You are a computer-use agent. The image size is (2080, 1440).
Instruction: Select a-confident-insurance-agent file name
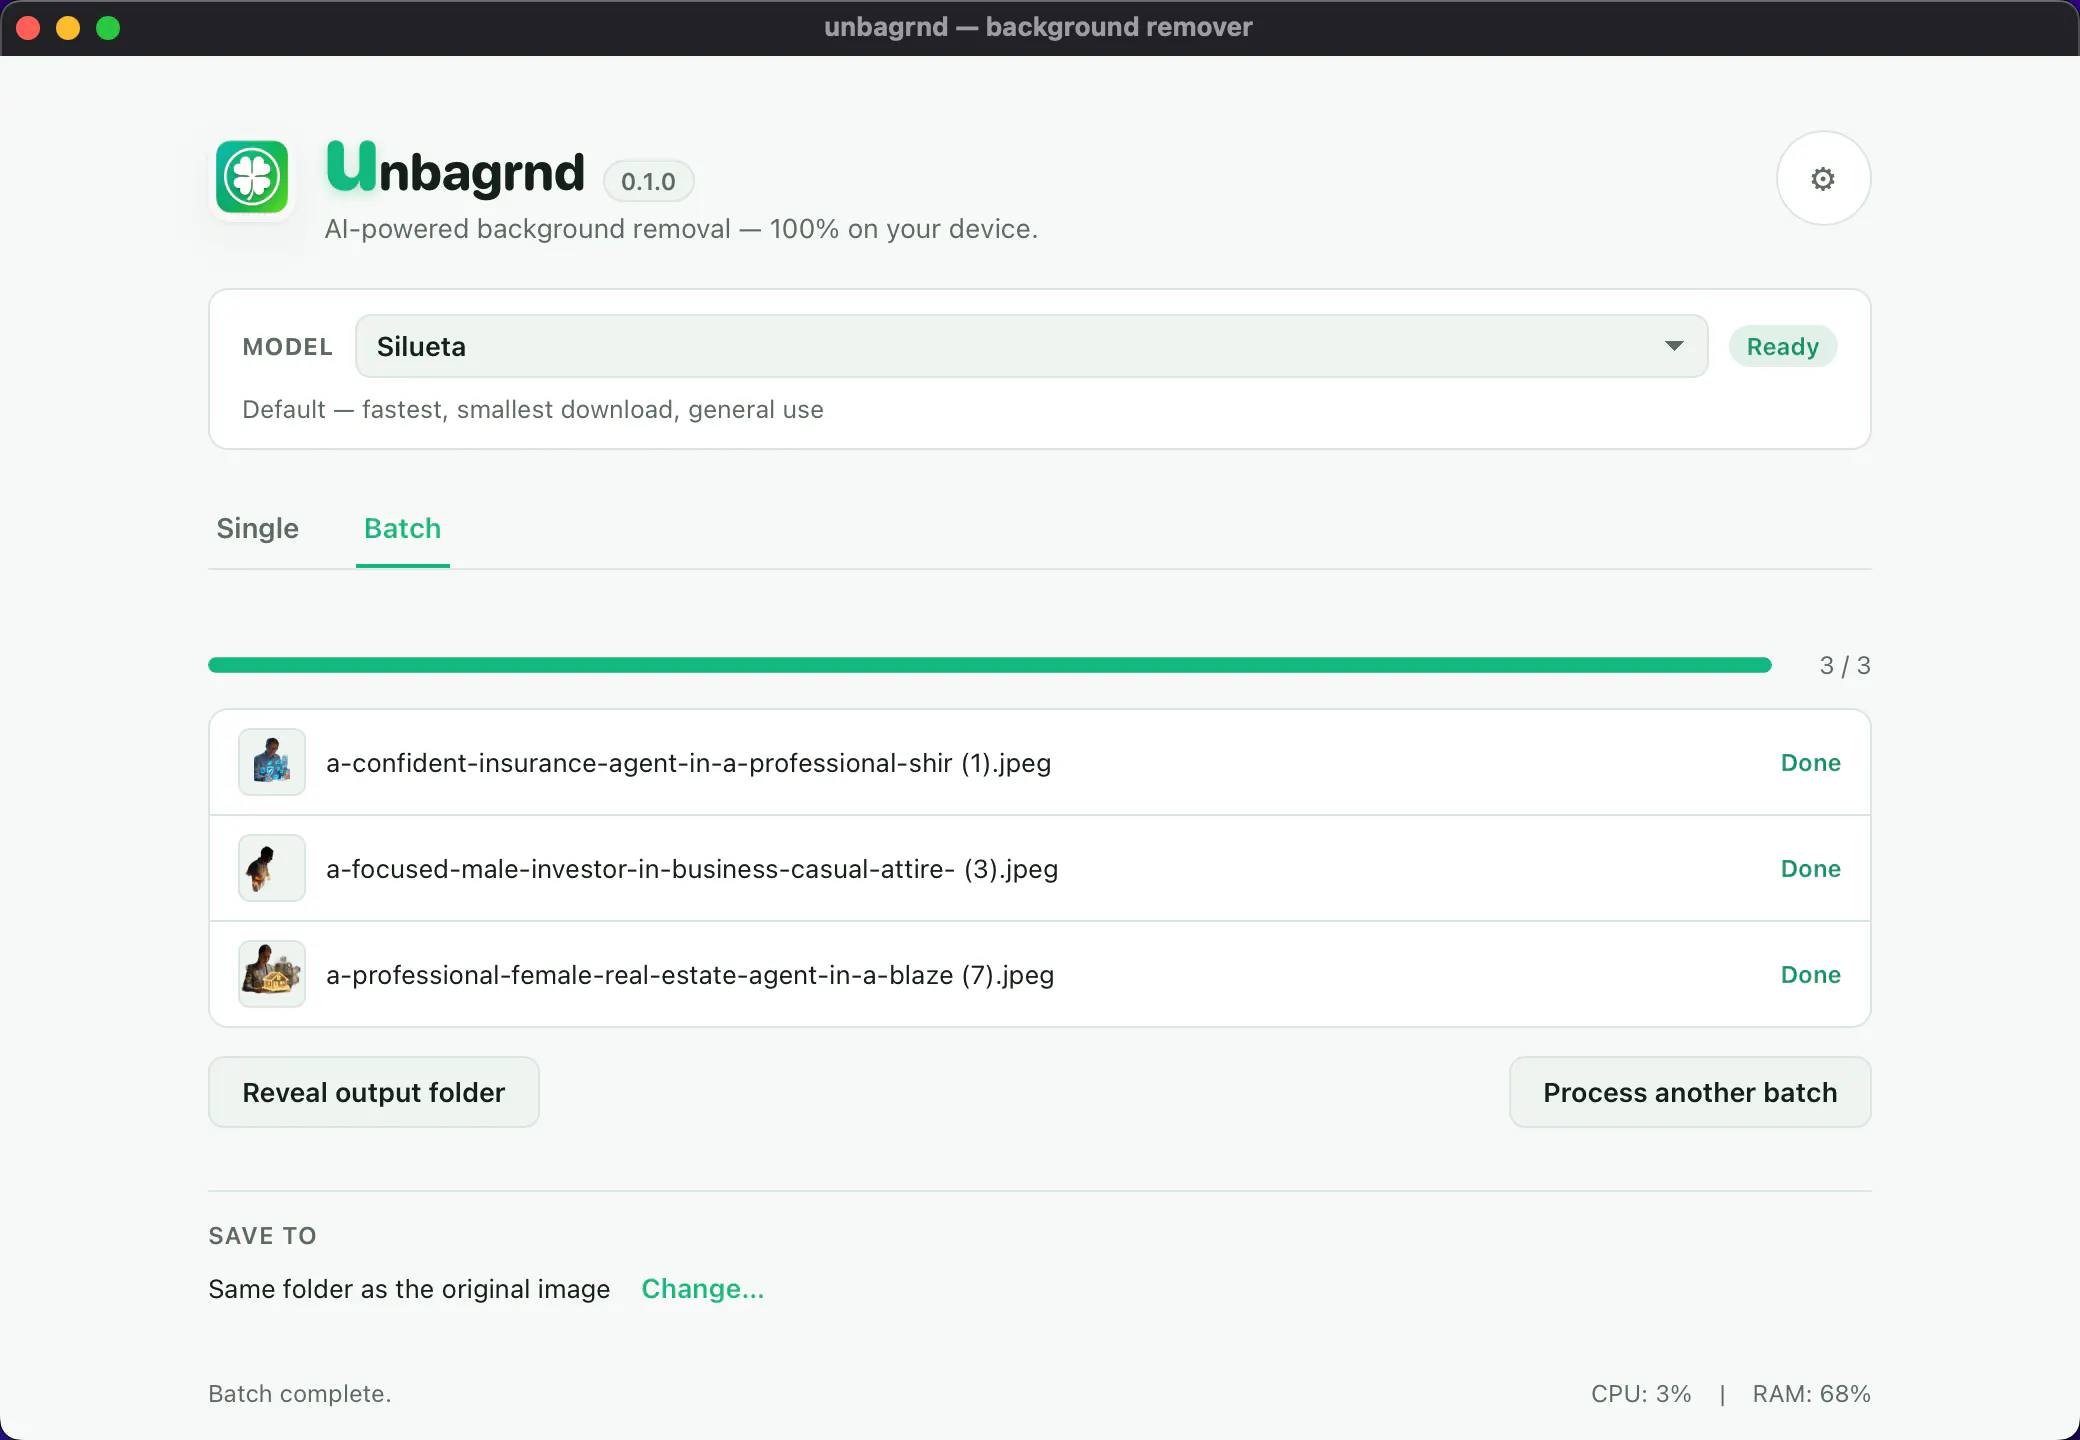(689, 763)
